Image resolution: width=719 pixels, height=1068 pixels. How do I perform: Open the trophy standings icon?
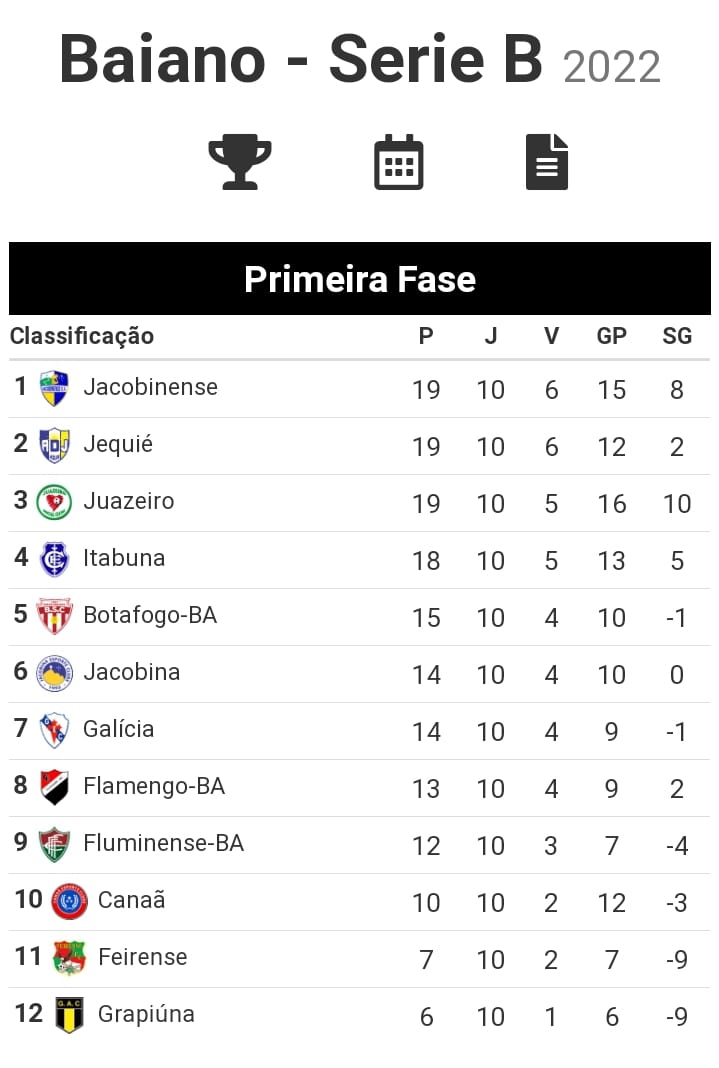[240, 162]
